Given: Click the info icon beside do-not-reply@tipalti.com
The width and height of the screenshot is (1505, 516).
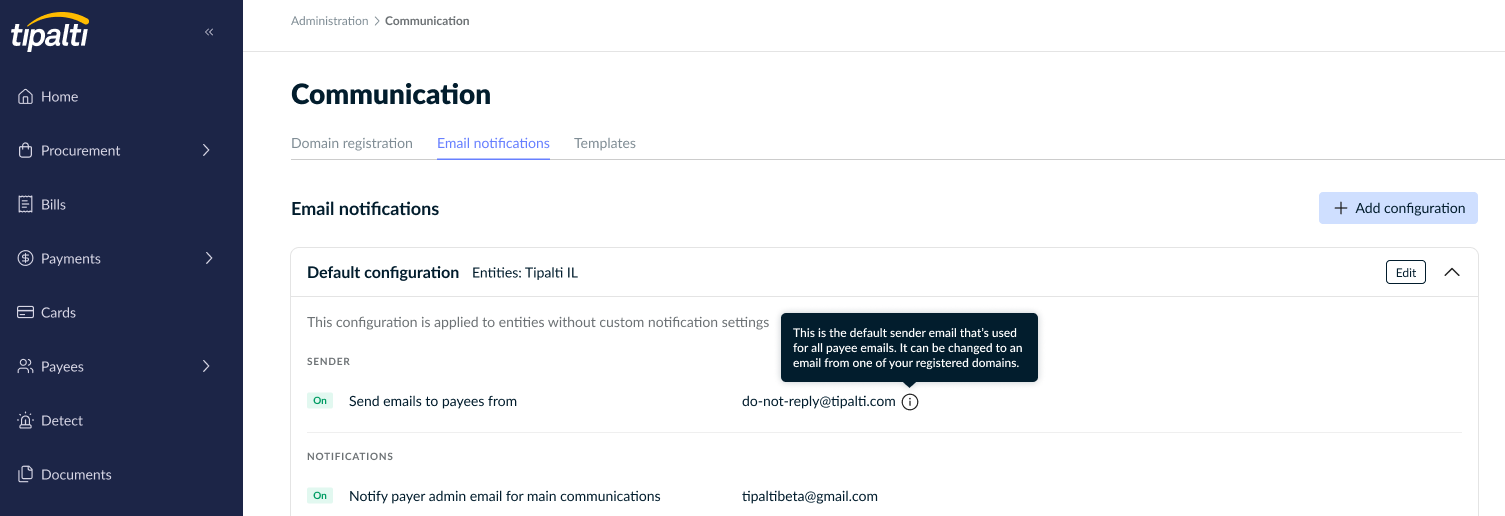Looking at the screenshot, I should (909, 402).
